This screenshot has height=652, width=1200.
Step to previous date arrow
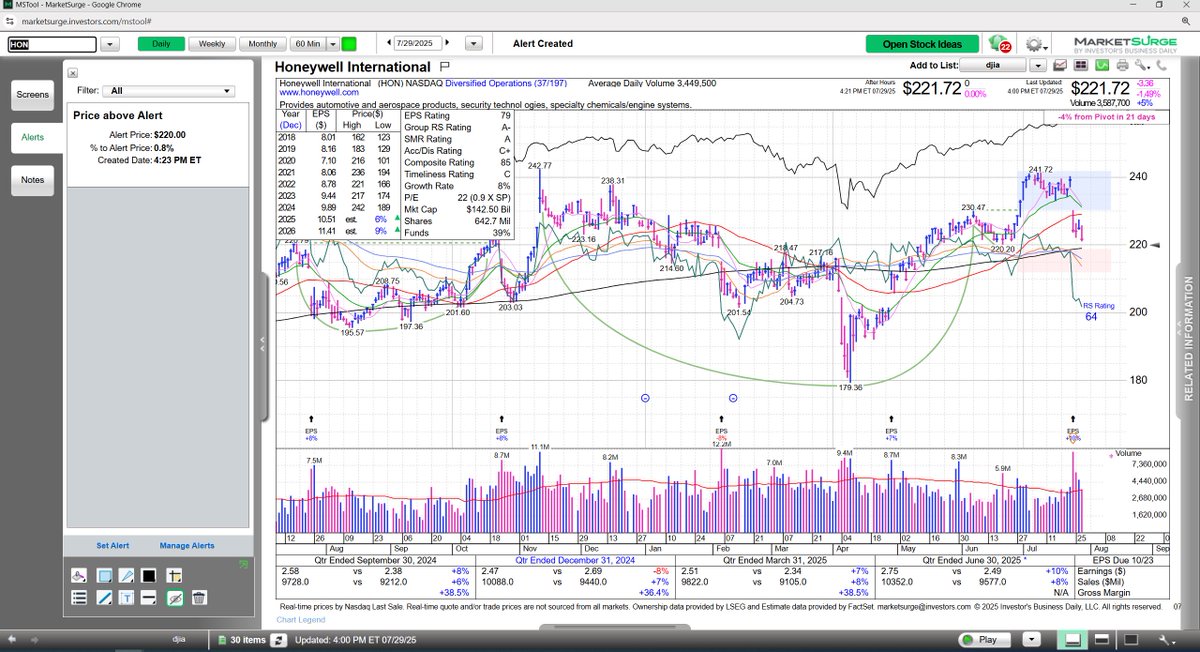pos(388,43)
